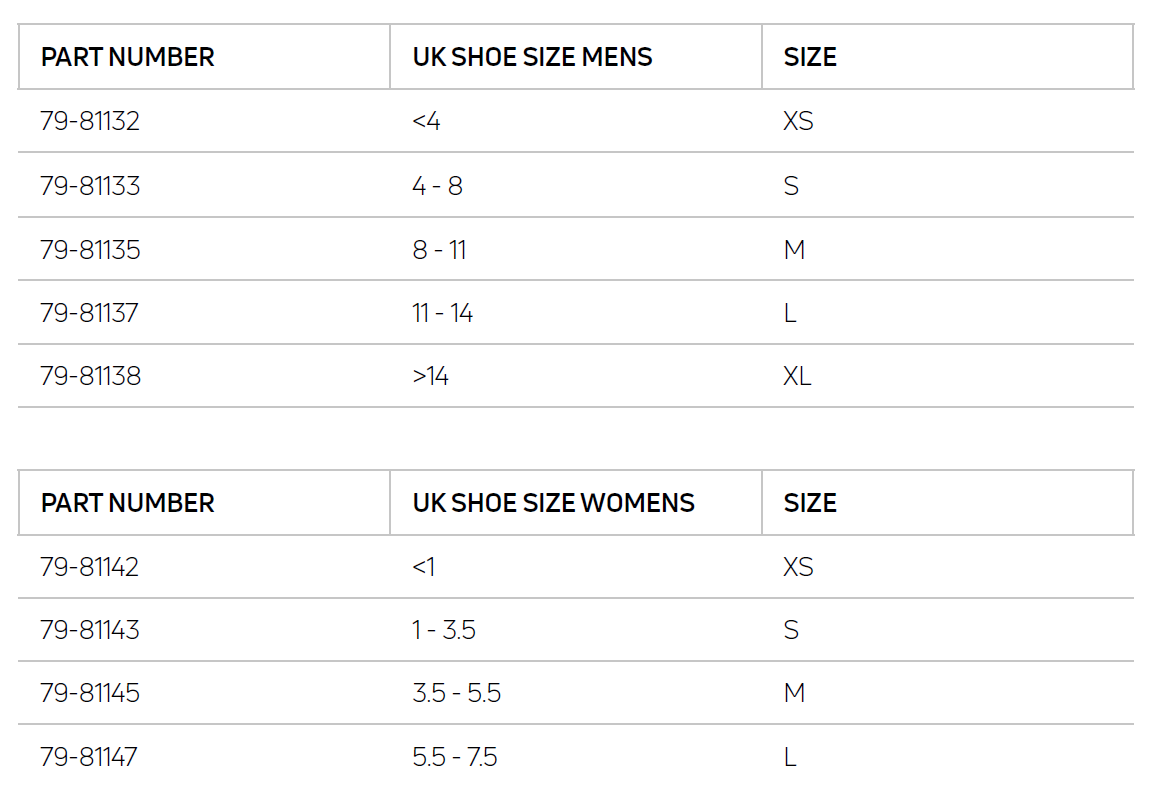Select part number 79-81137
This screenshot has height=801, width=1160.
point(89,313)
